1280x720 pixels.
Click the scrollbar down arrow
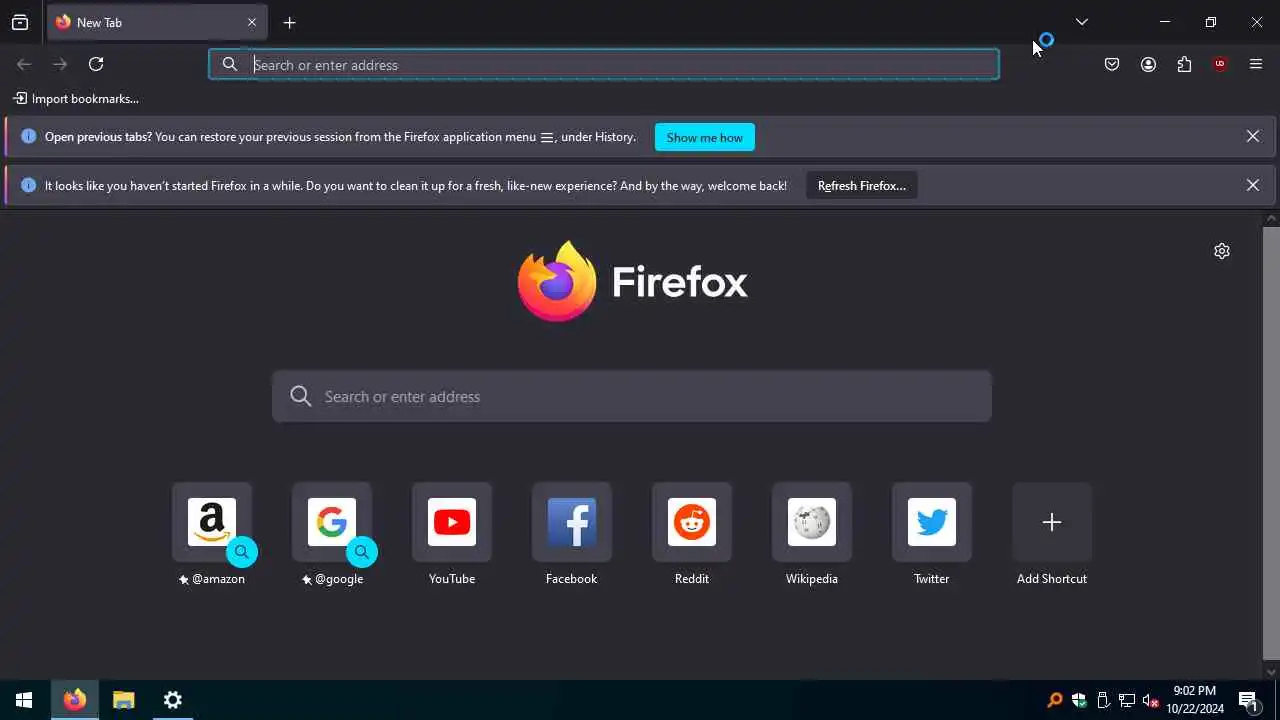[x=1271, y=671]
